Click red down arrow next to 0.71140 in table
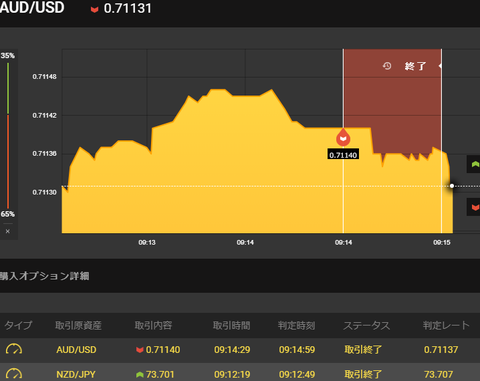The image size is (480, 381). pyautogui.click(x=140, y=350)
